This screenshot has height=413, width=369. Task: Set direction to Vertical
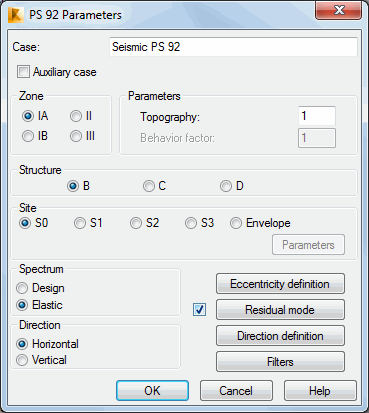[x=22, y=360]
